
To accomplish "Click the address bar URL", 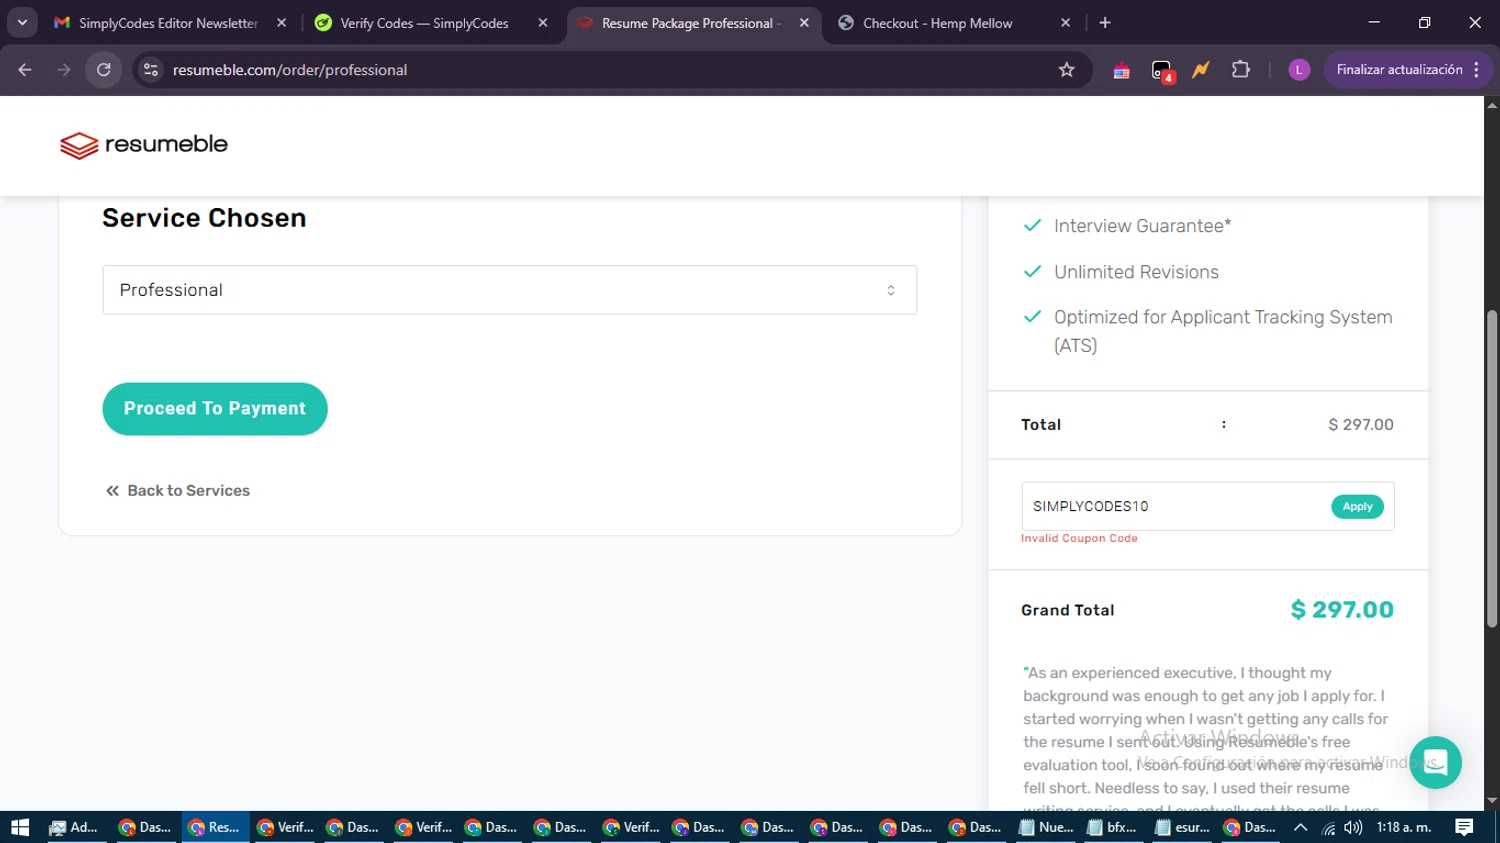I will [290, 70].
